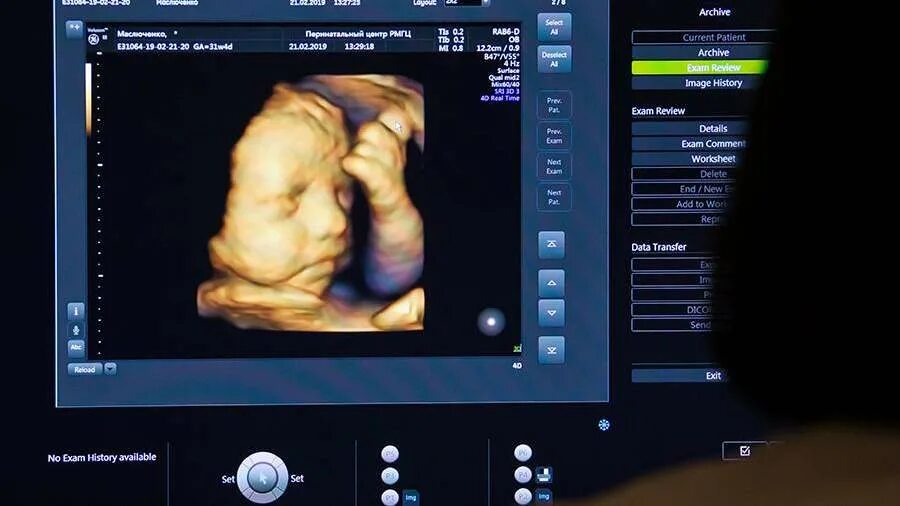900x506 pixels.
Task: Move down one image with single down arrow
Action: [x=552, y=313]
